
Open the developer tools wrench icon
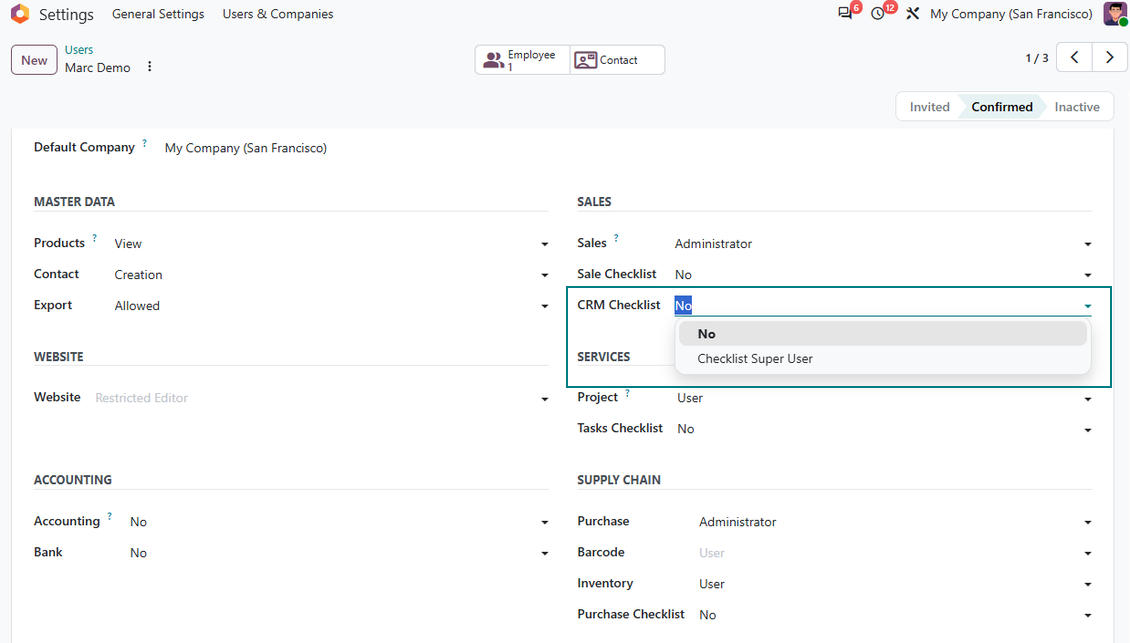[912, 14]
